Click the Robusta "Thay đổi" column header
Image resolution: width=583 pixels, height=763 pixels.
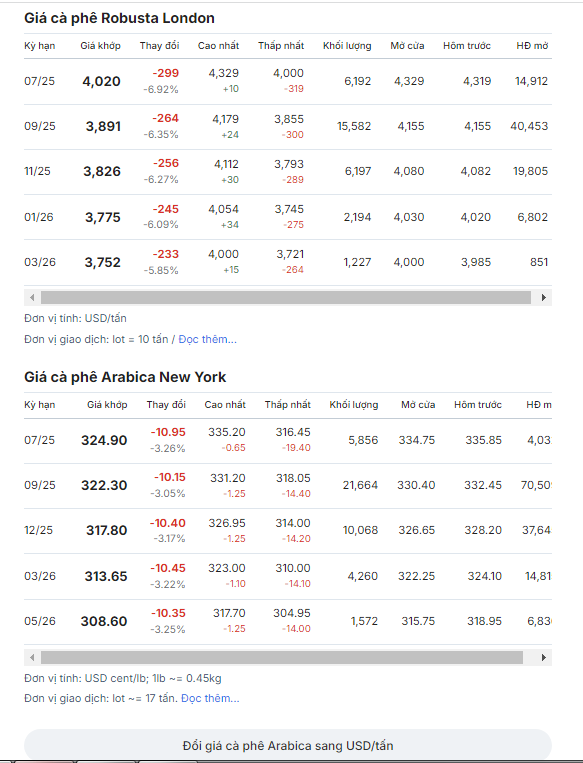[159, 46]
